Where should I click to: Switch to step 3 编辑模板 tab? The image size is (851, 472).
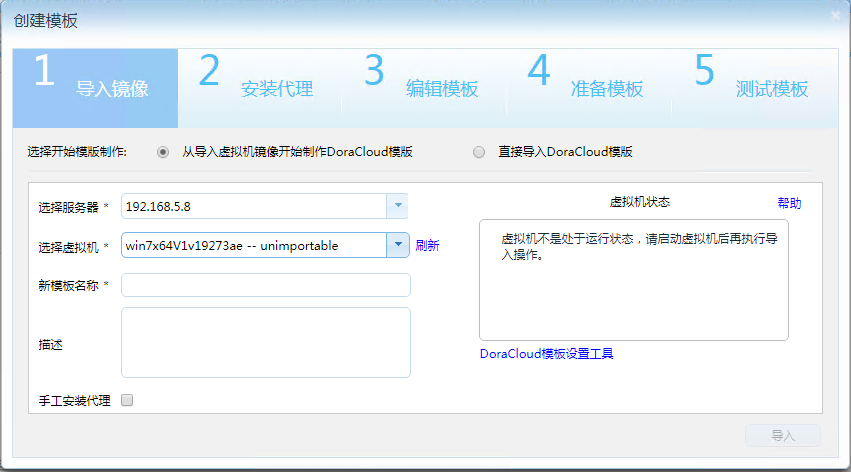[x=425, y=88]
